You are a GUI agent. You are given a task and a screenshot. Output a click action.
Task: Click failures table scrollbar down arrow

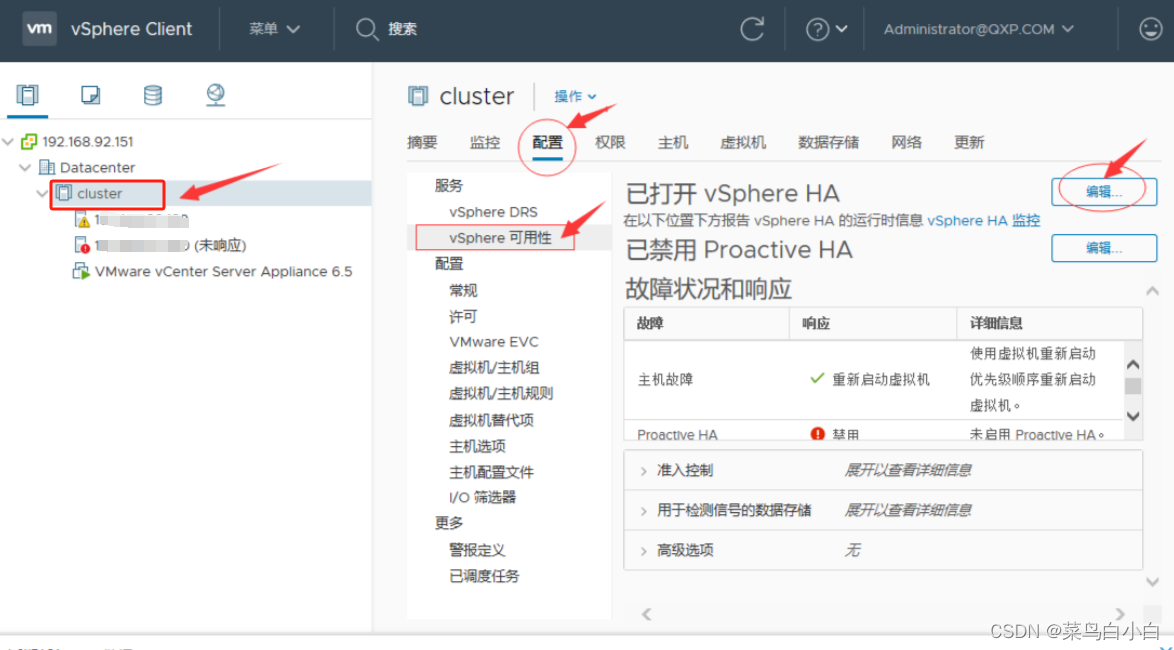coord(1133,416)
